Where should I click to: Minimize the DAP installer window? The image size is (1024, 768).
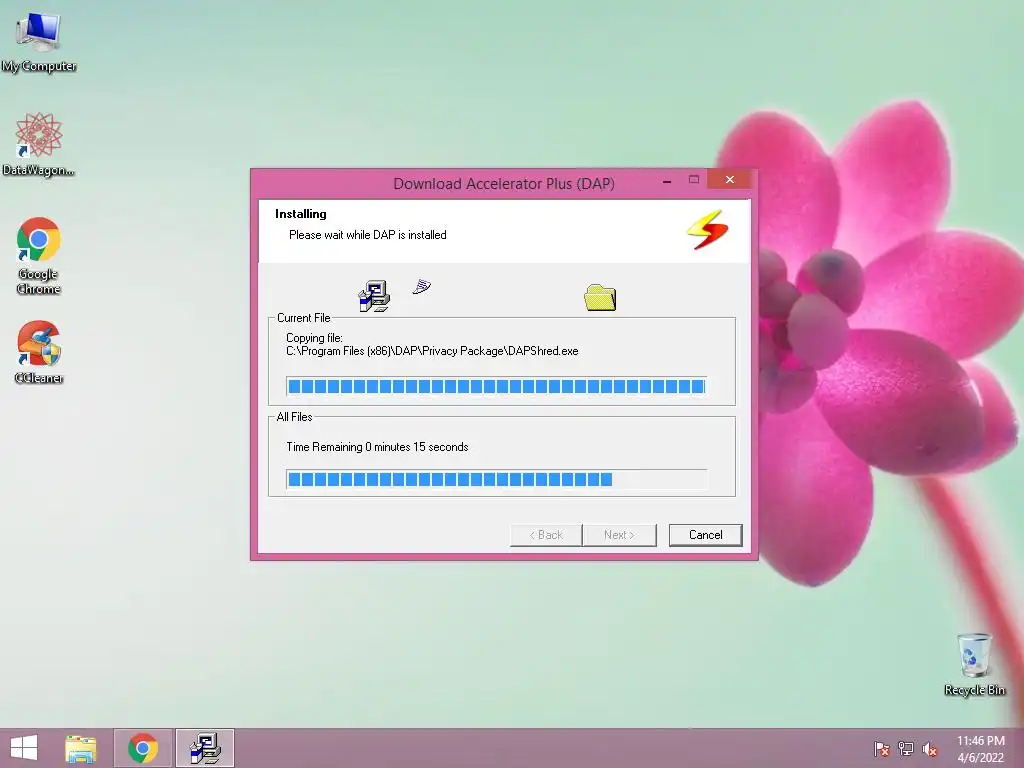667,181
